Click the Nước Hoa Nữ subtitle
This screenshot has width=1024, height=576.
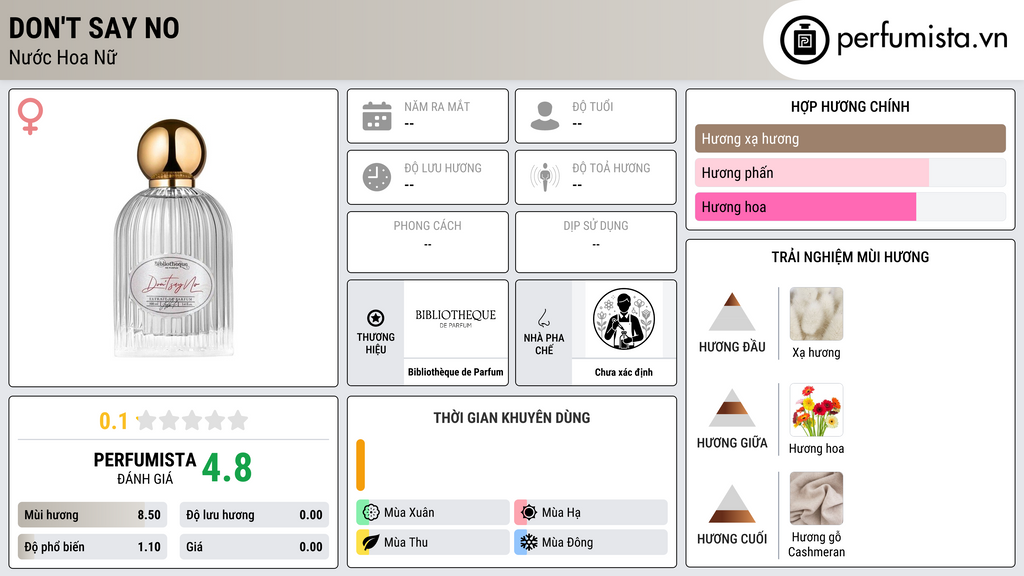[x=63, y=57]
